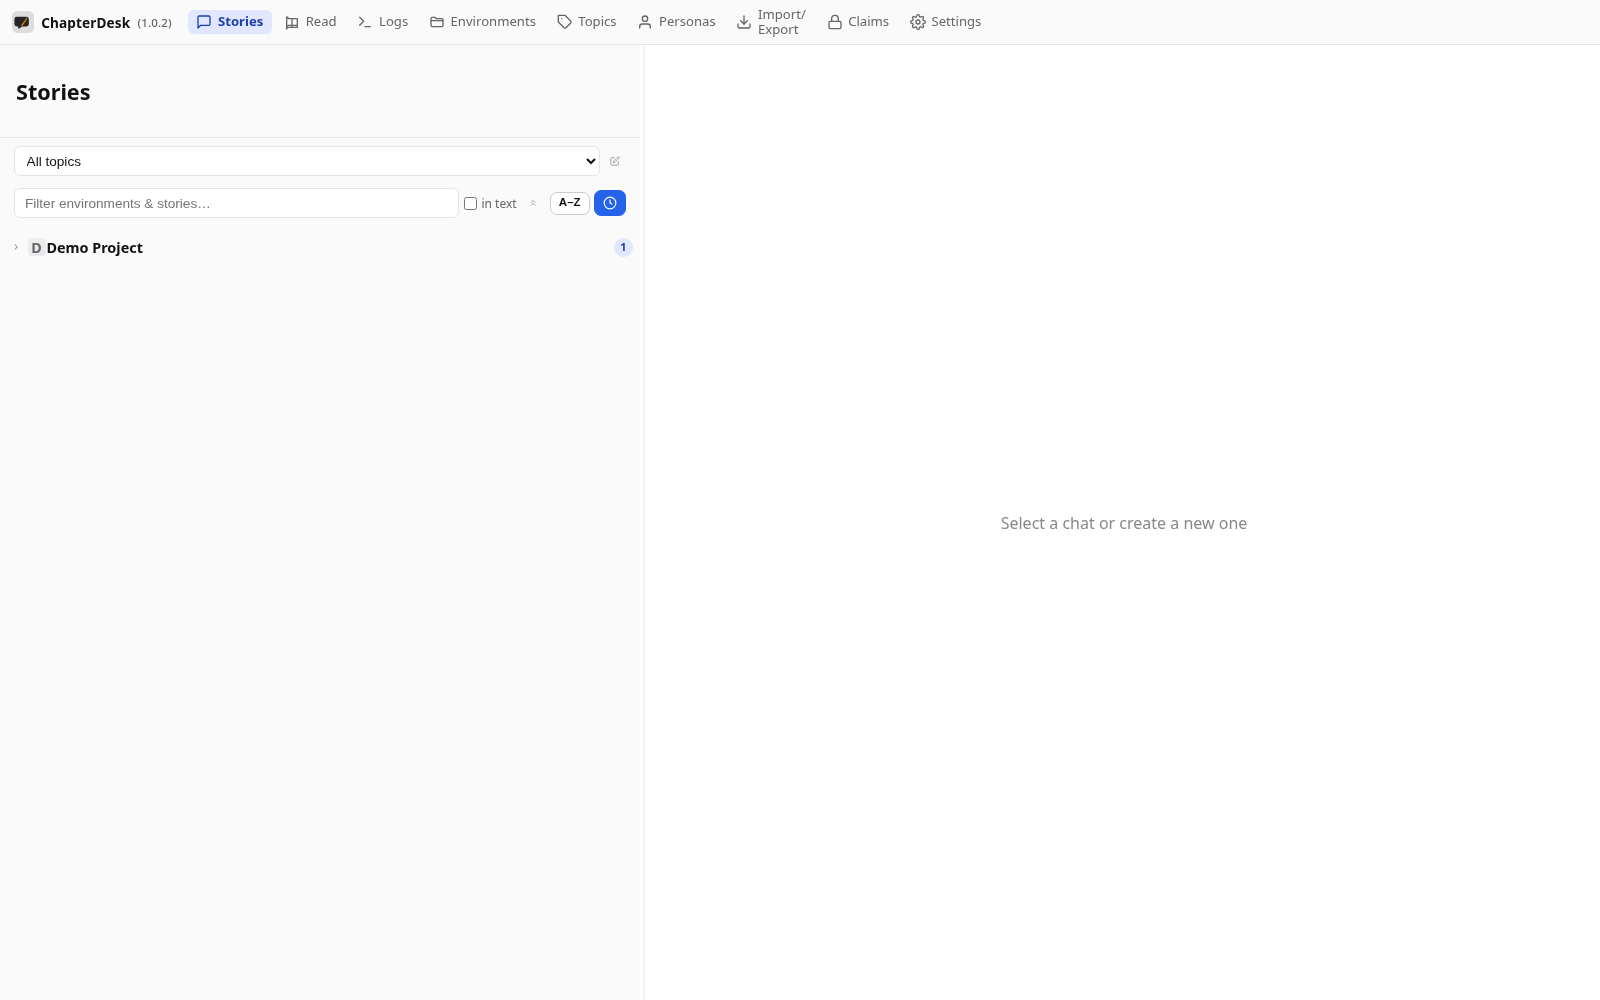The image size is (1600, 1000).
Task: Switch to the Read tab
Action: click(x=311, y=22)
